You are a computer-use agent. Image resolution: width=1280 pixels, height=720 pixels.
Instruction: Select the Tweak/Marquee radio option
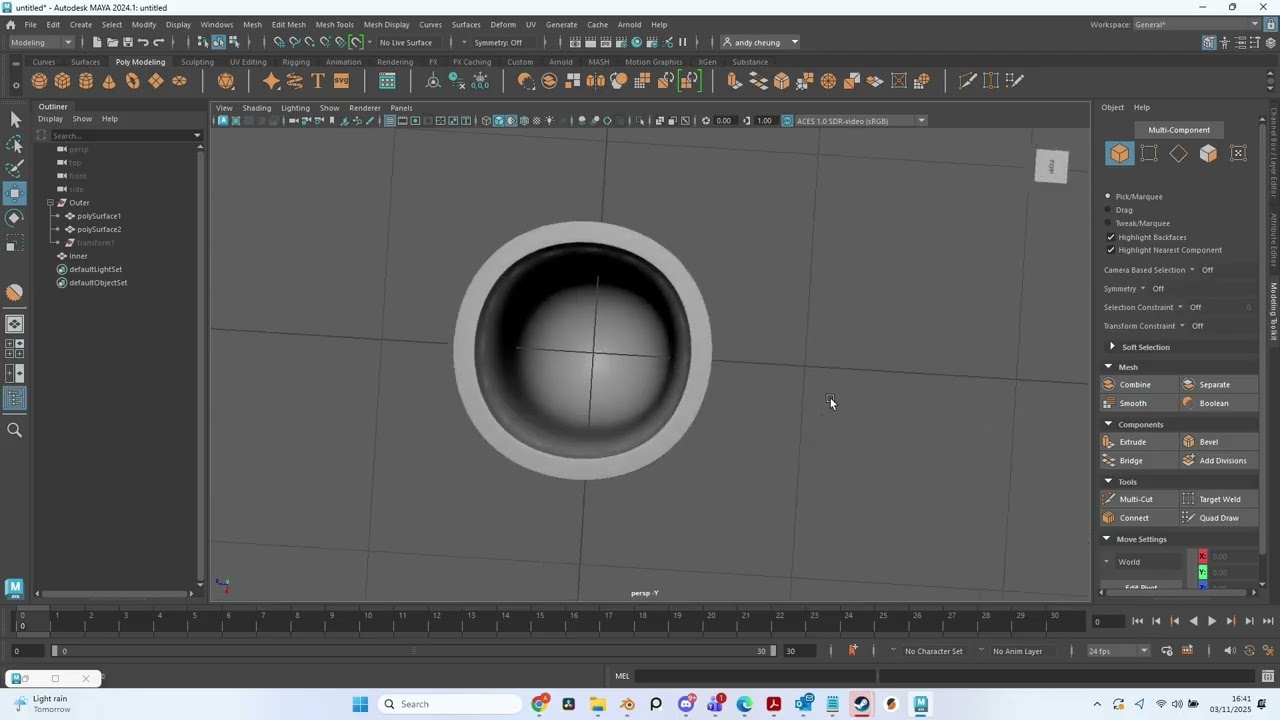point(1108,223)
